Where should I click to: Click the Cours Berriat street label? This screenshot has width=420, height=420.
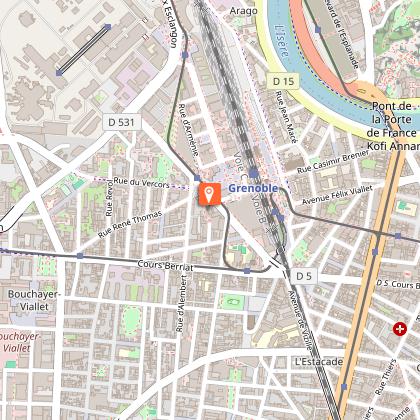point(165,265)
